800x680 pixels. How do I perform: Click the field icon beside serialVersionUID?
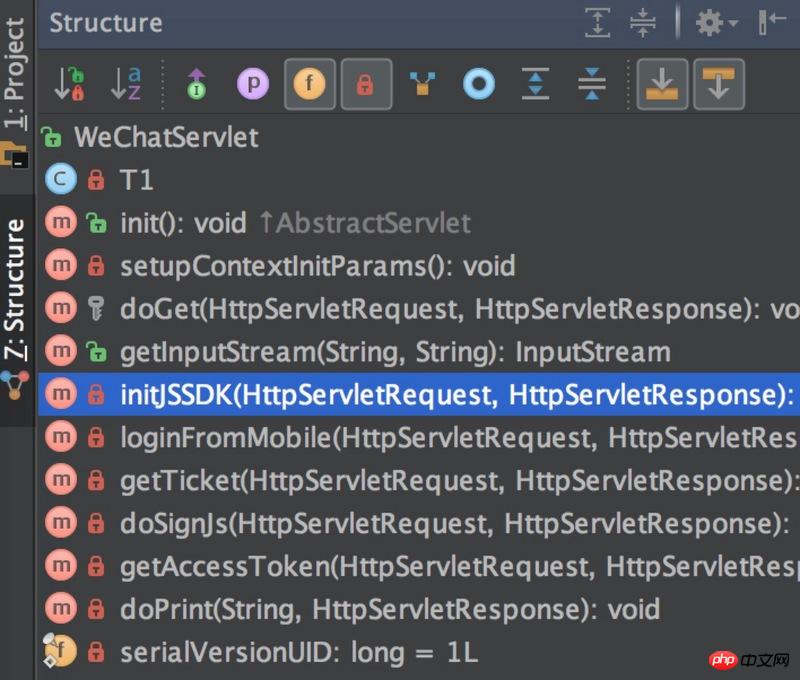point(60,650)
